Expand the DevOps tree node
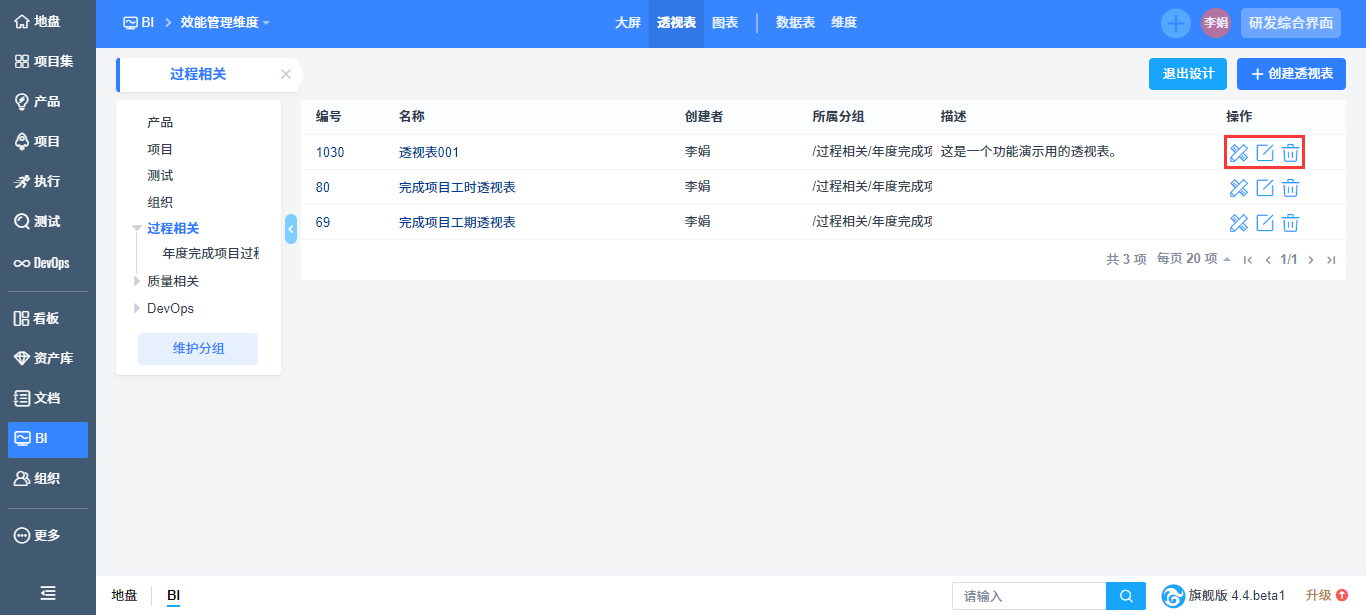Image resolution: width=1366 pixels, height=615 pixels. [x=137, y=308]
